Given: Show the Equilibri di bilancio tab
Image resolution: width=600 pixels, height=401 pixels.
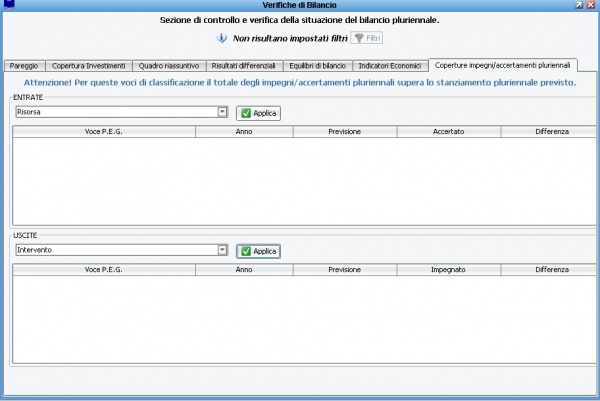Looking at the screenshot, I should click(x=317, y=65).
